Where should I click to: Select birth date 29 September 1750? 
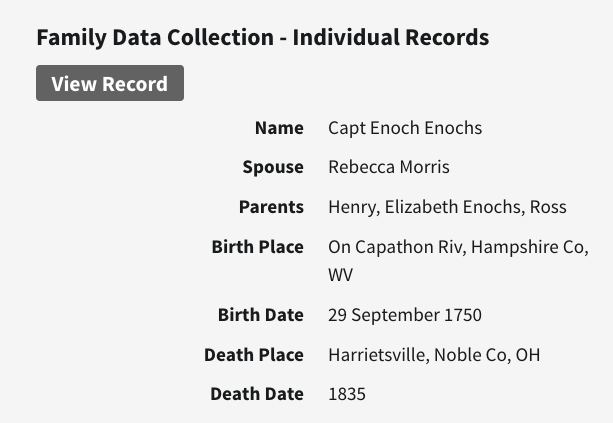coord(405,315)
